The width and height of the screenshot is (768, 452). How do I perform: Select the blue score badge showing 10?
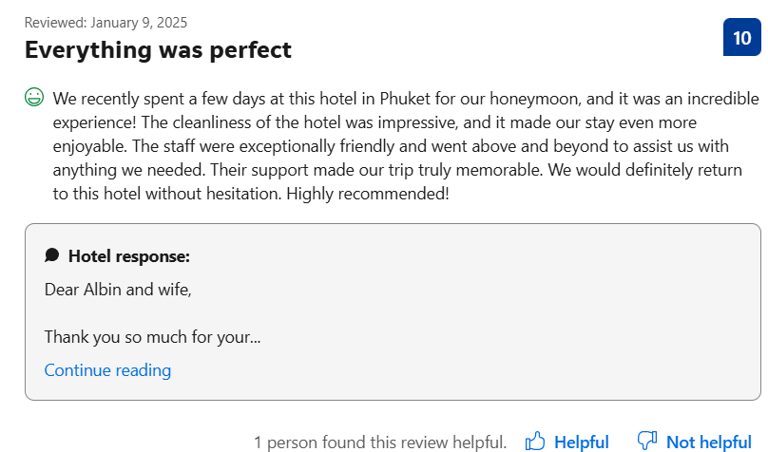tap(742, 37)
